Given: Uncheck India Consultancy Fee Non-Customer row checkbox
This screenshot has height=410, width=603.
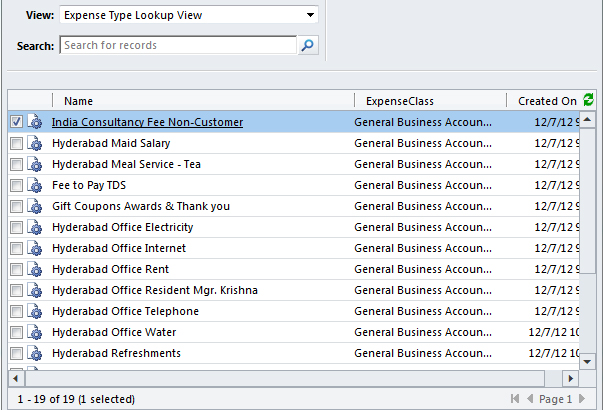Looking at the screenshot, I should click(x=16, y=122).
